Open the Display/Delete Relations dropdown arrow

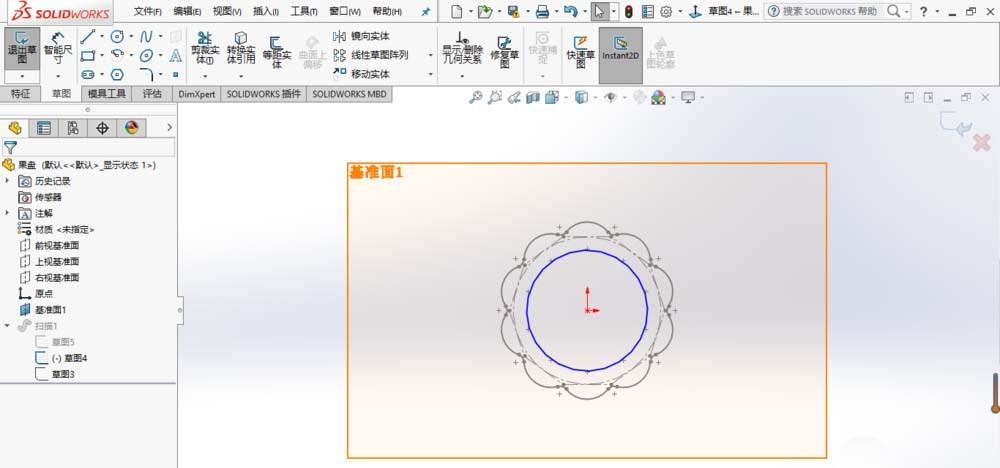(462, 76)
